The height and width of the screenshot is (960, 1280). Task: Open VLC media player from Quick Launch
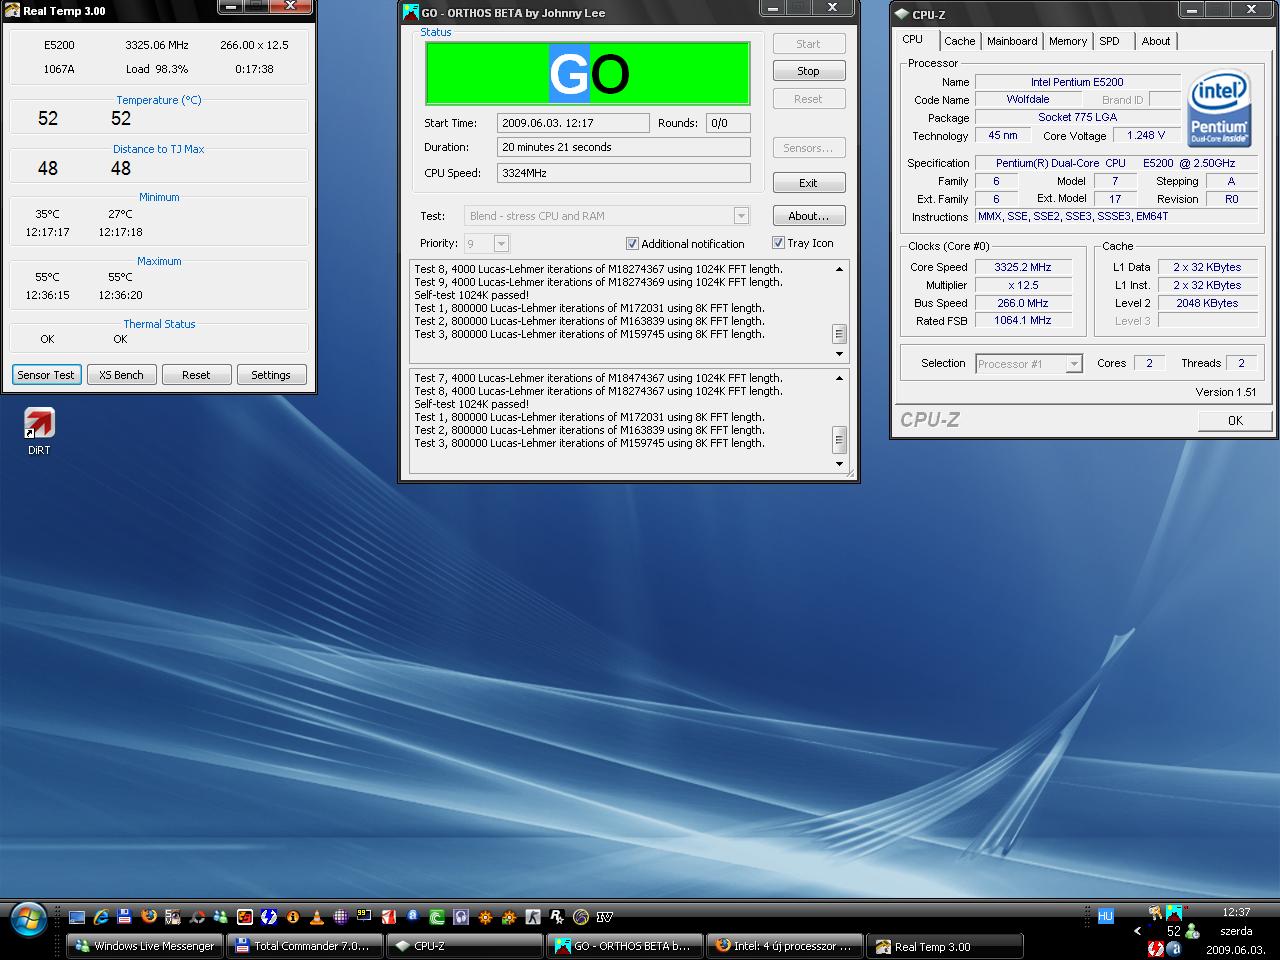[317, 917]
